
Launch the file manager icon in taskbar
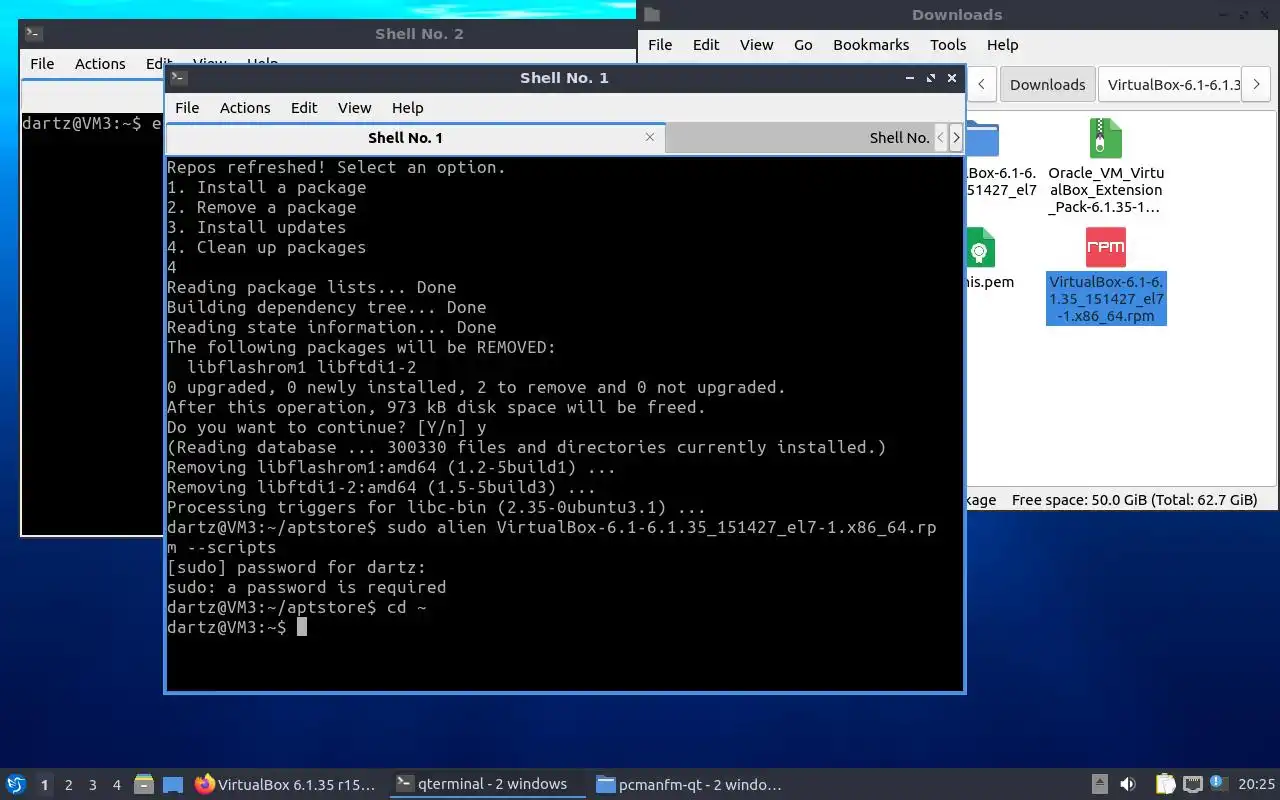[143, 785]
